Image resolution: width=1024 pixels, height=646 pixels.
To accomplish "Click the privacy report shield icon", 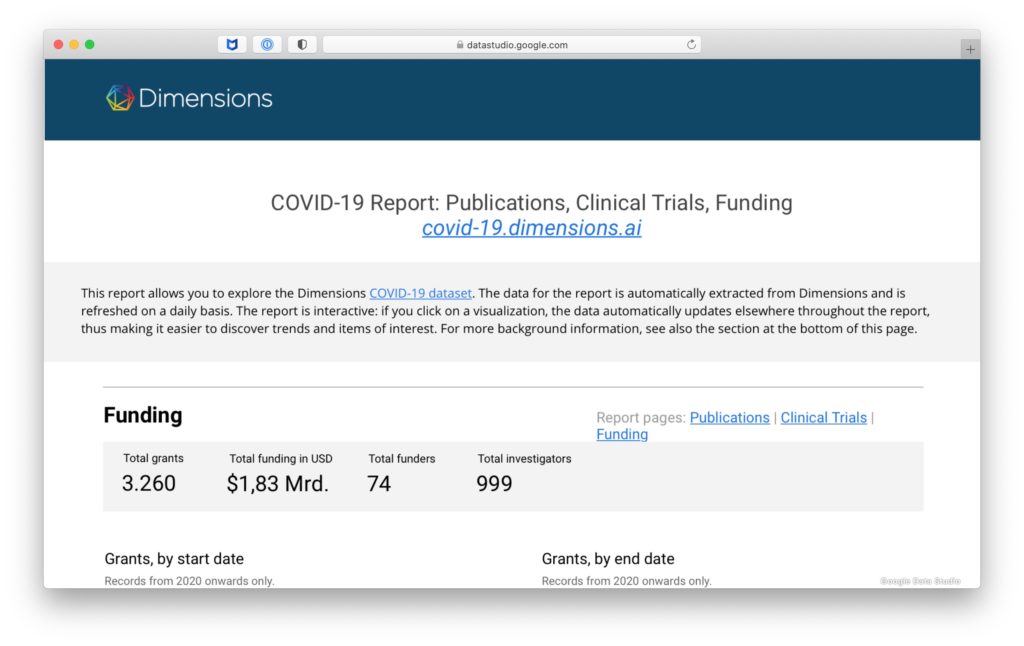I will point(302,45).
